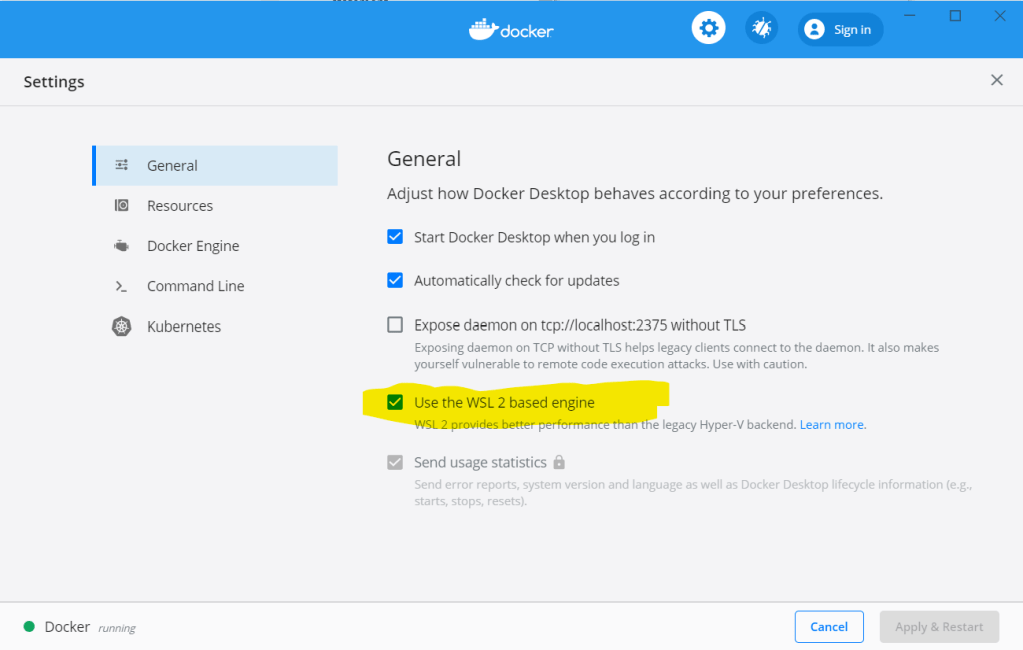Click the General sliders icon
The height and width of the screenshot is (650, 1023).
click(x=122, y=166)
